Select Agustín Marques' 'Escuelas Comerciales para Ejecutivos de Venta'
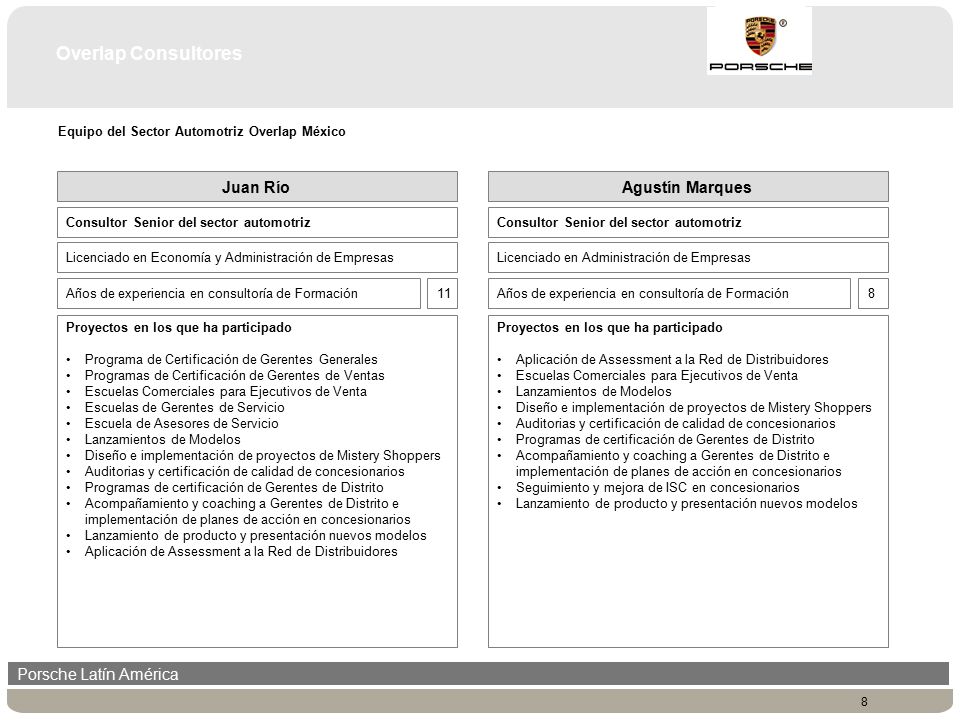Viewport: 960px width, 720px height. [x=656, y=375]
